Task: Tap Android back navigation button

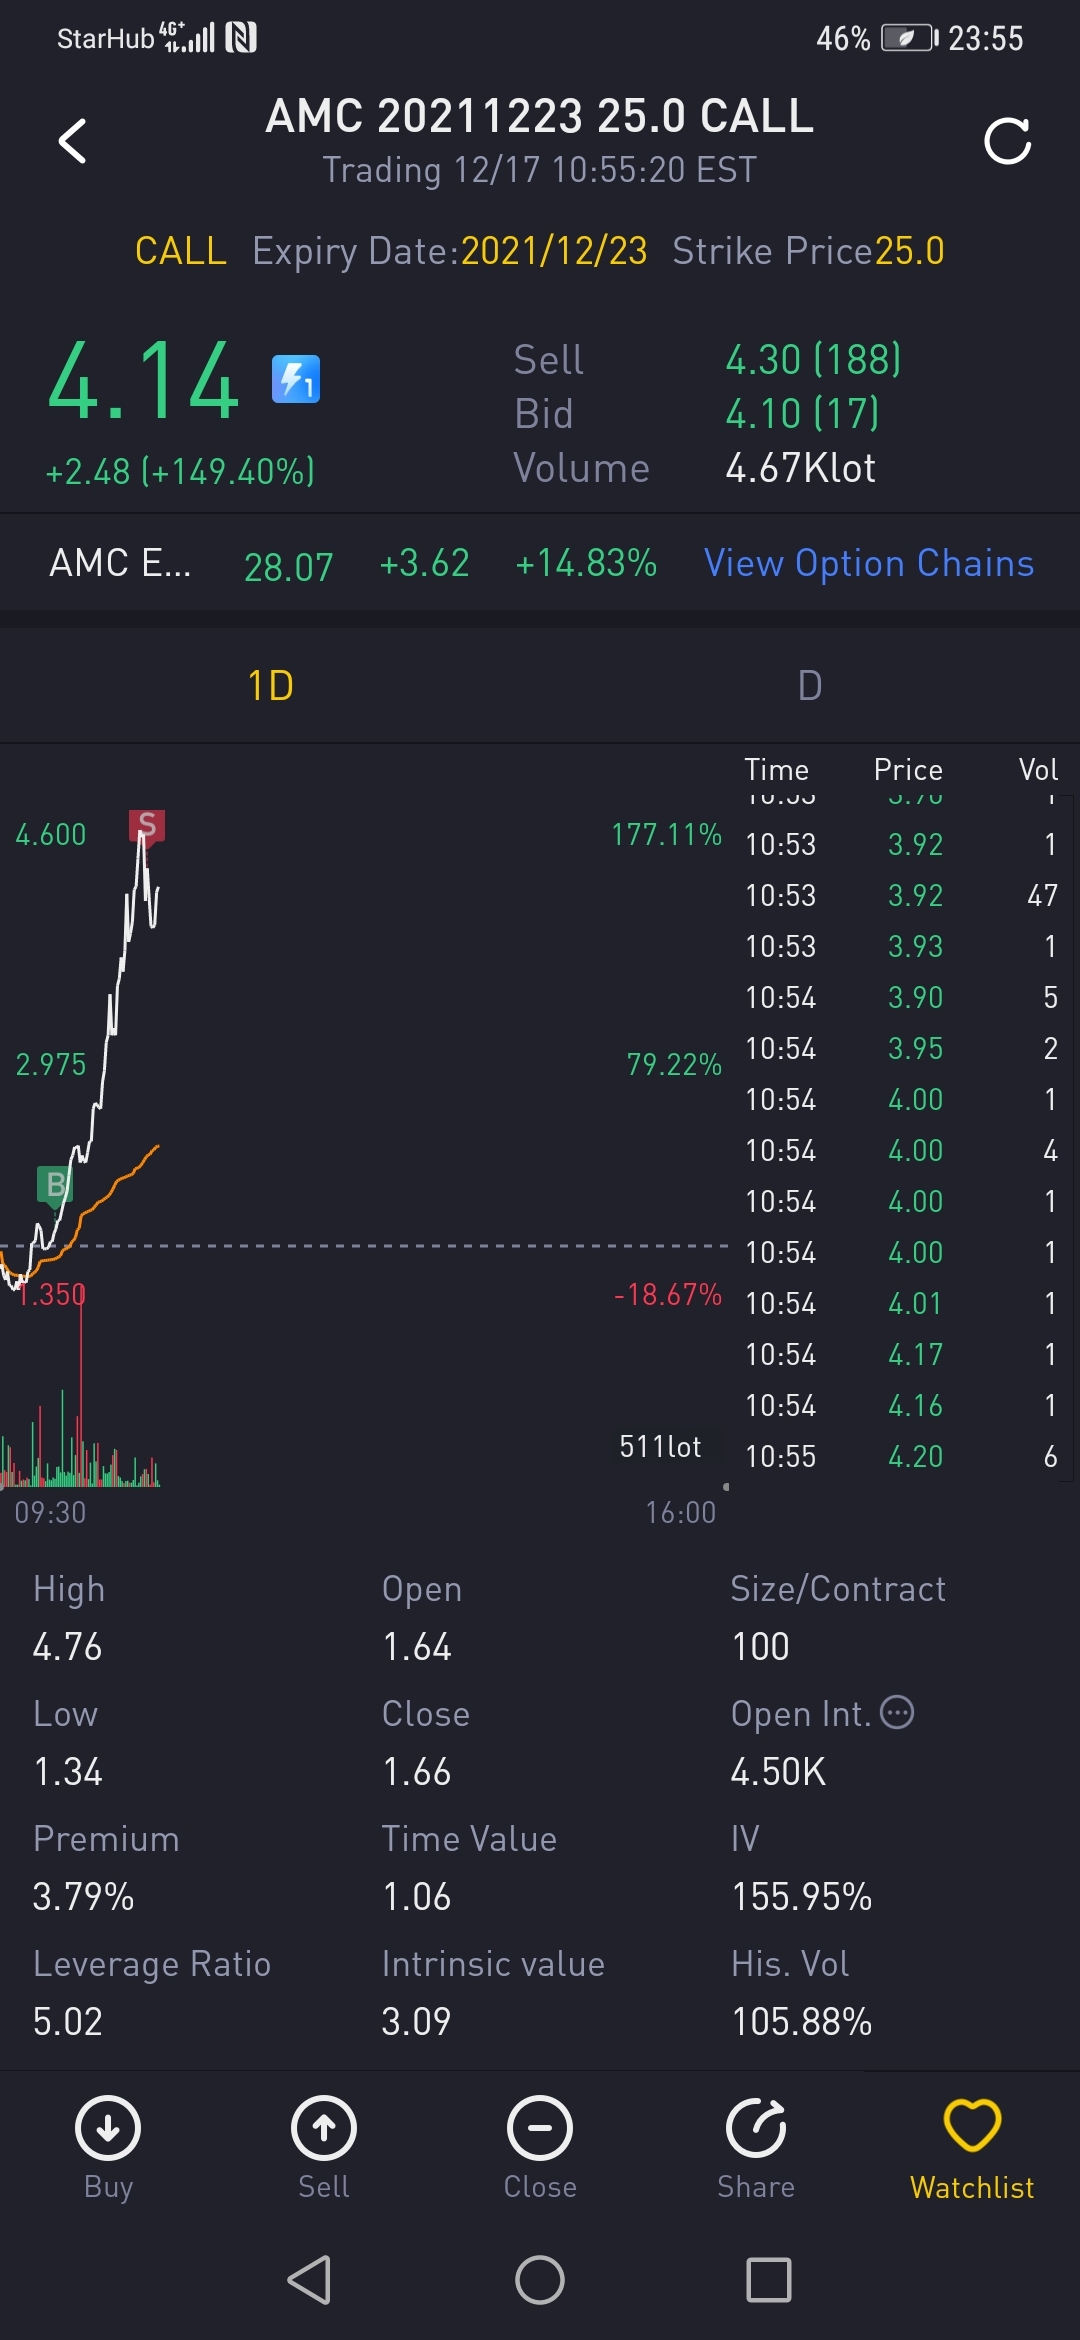Action: pyautogui.click(x=309, y=2280)
